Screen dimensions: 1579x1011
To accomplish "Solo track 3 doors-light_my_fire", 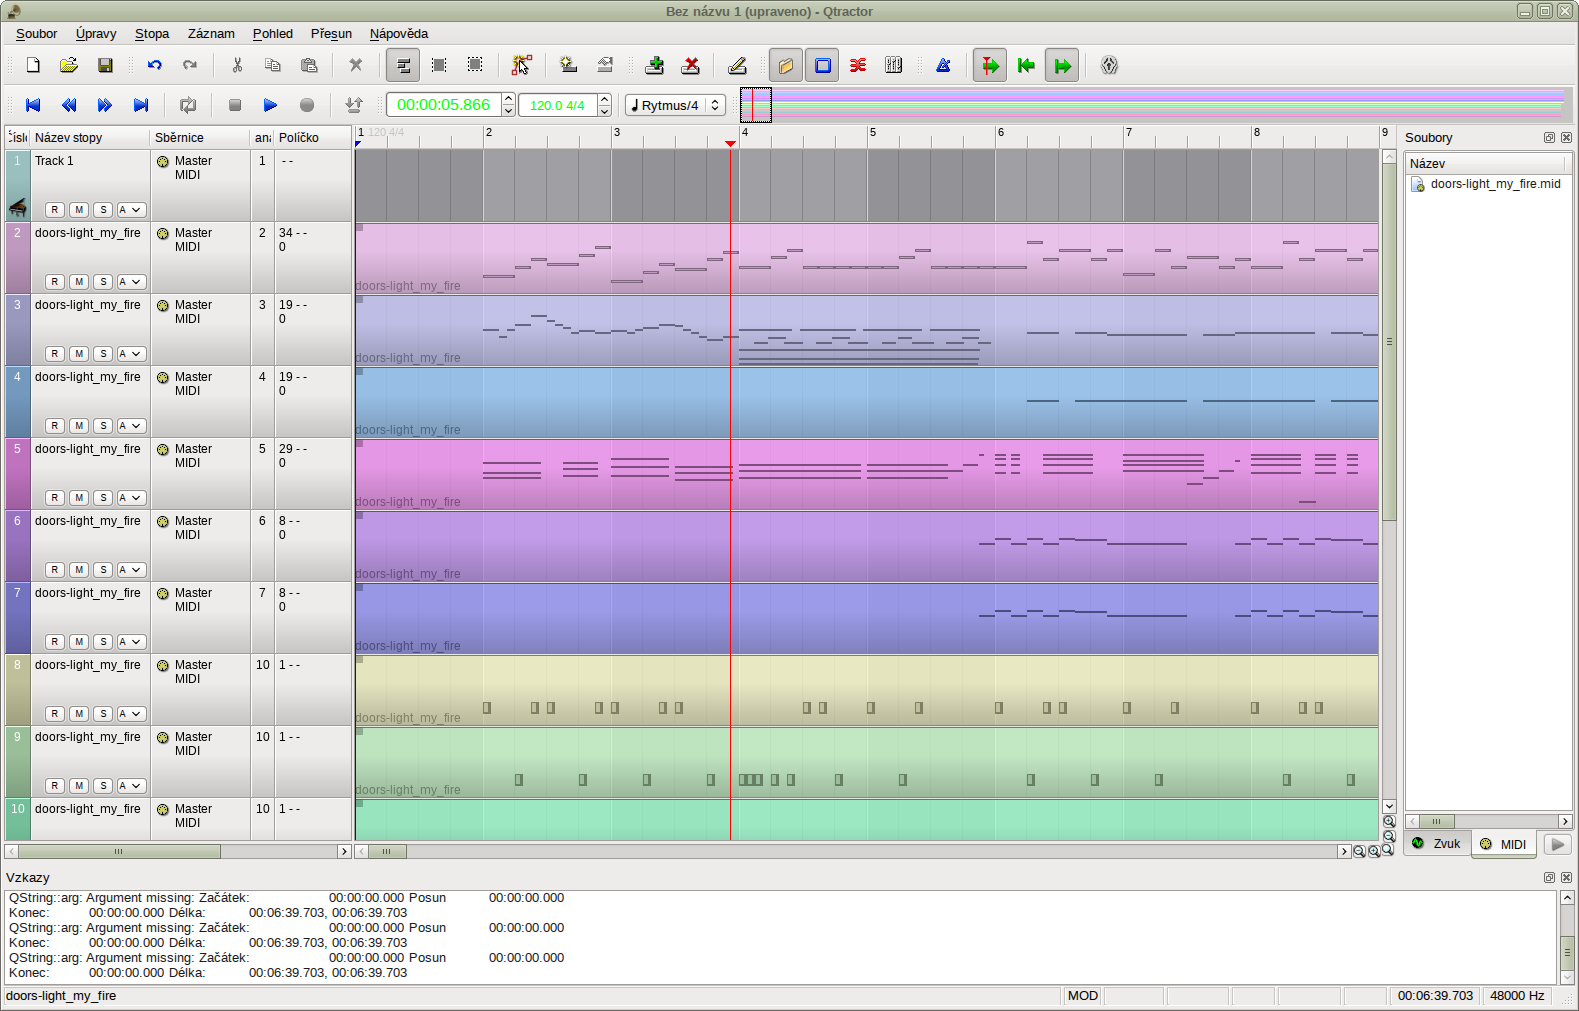I will (x=103, y=354).
